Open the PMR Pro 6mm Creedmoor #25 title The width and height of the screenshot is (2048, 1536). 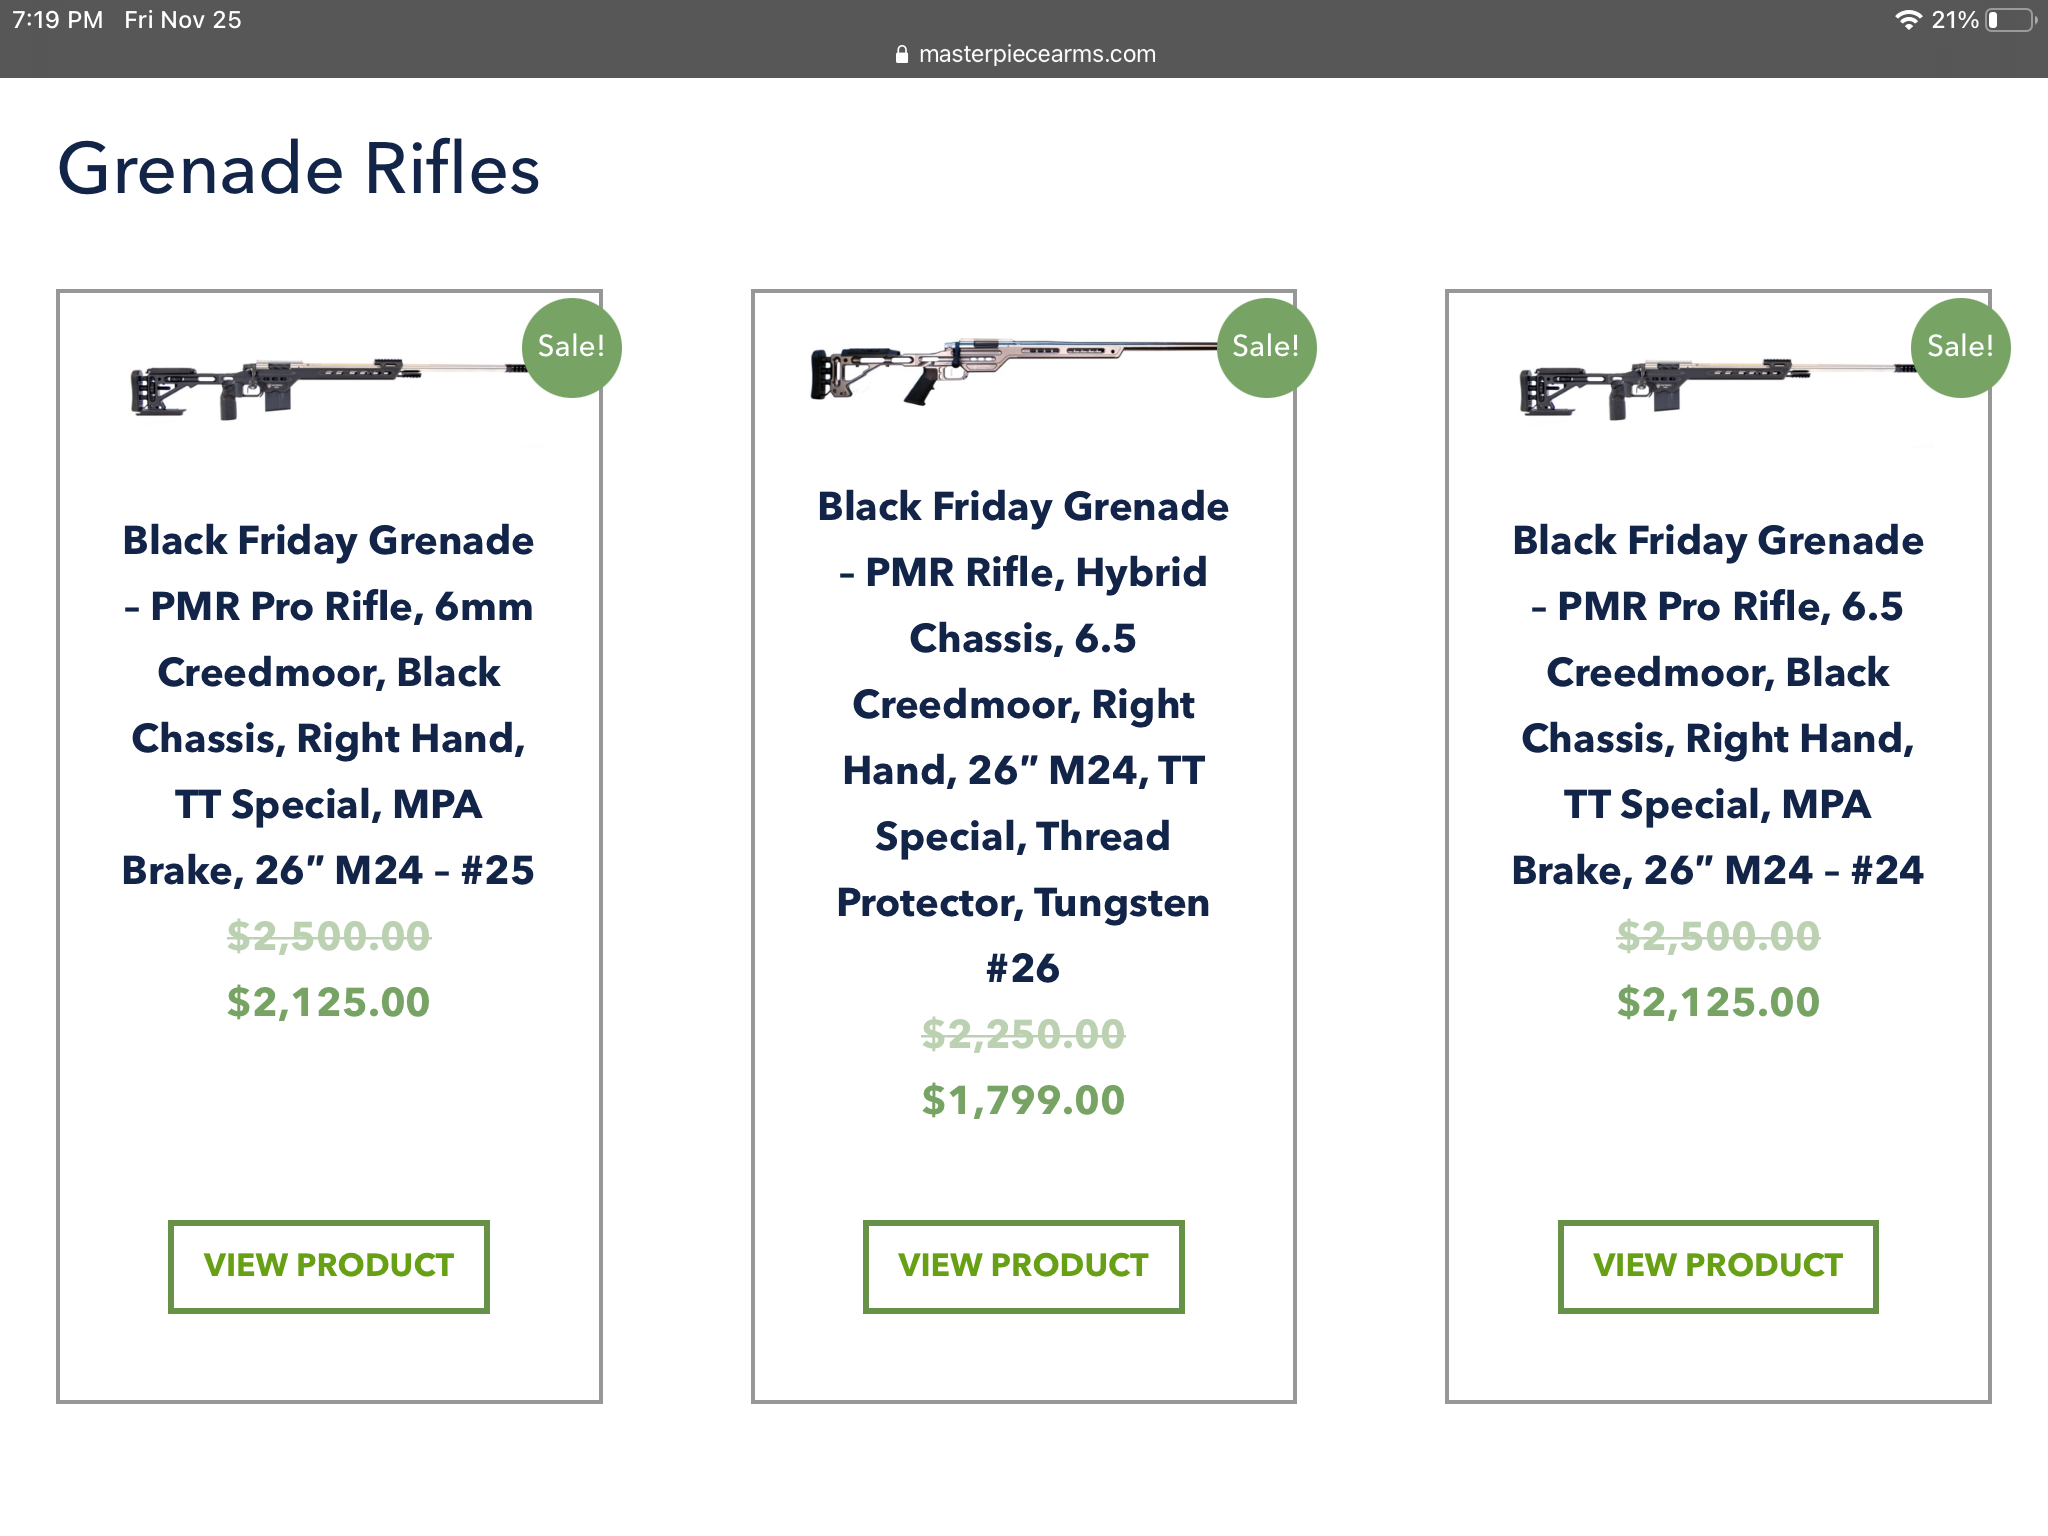pyautogui.click(x=328, y=705)
